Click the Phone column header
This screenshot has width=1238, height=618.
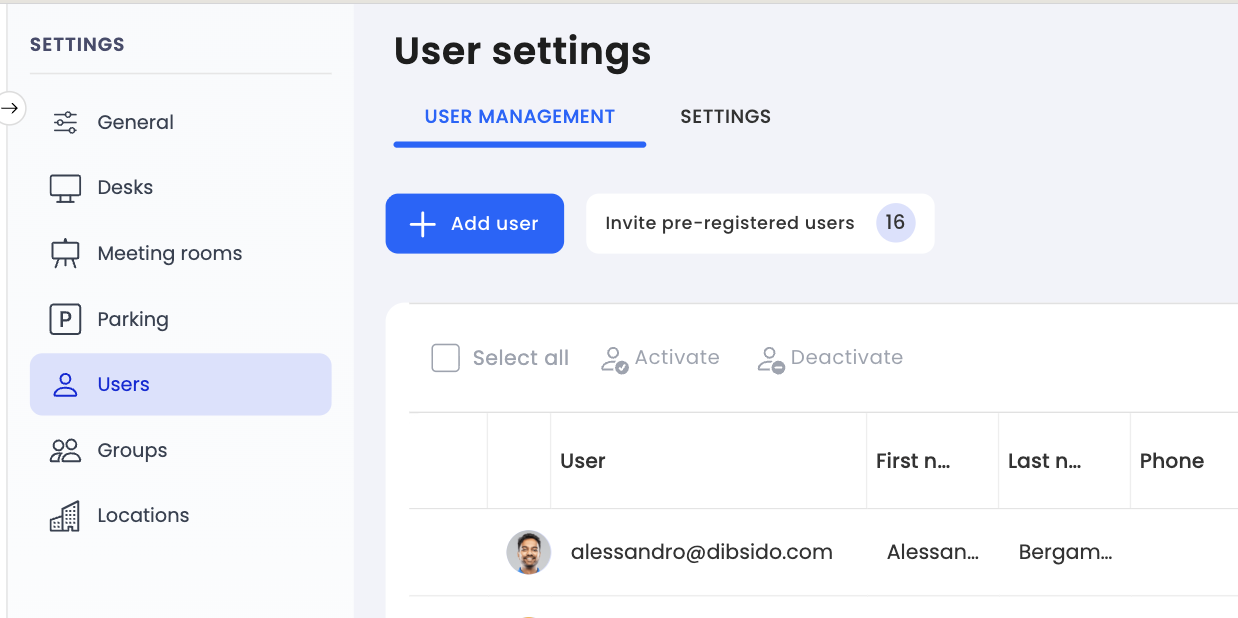pyautogui.click(x=1171, y=461)
